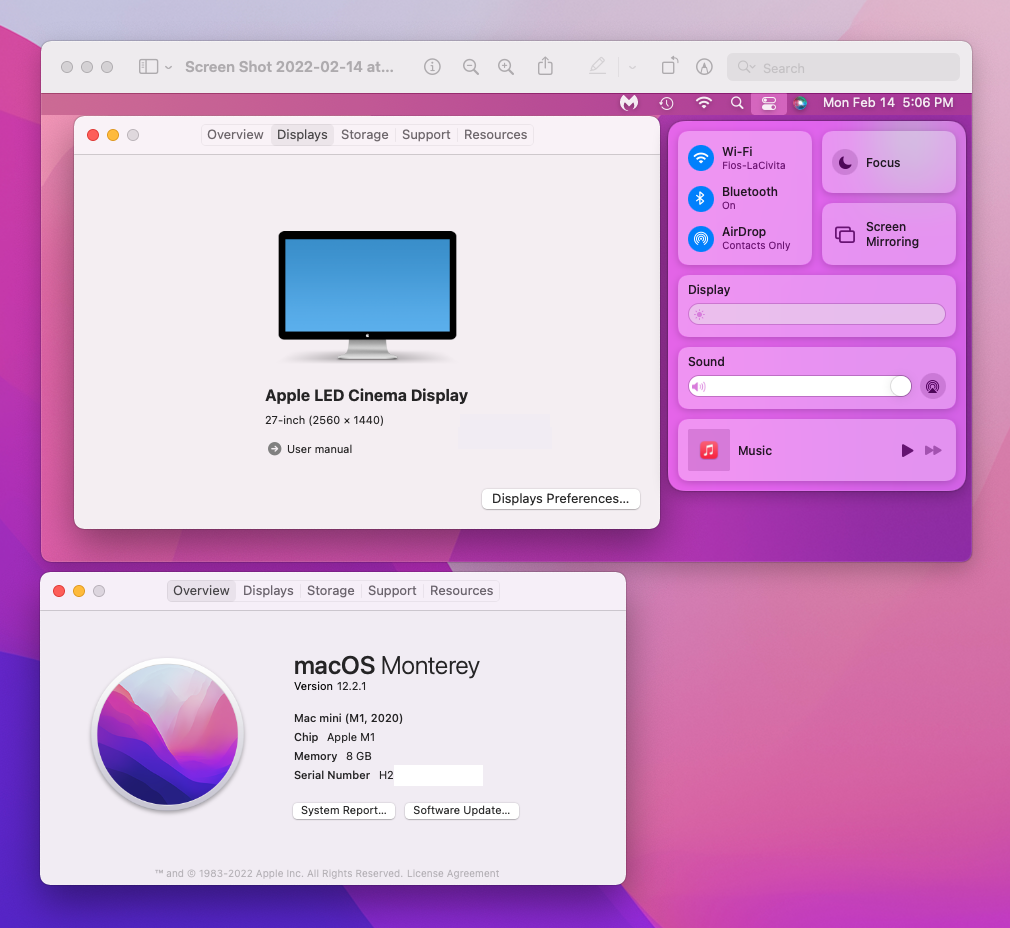The image size is (1010, 928).
Task: Toggle the Focus moon button
Action: point(845,162)
